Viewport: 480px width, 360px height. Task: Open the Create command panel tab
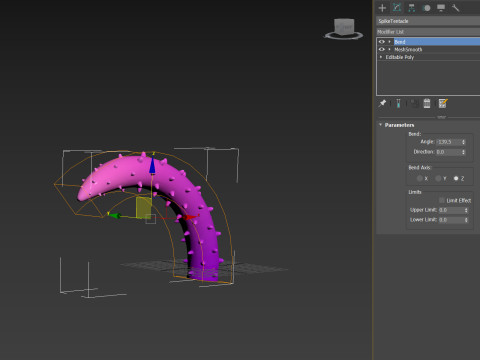coord(382,8)
